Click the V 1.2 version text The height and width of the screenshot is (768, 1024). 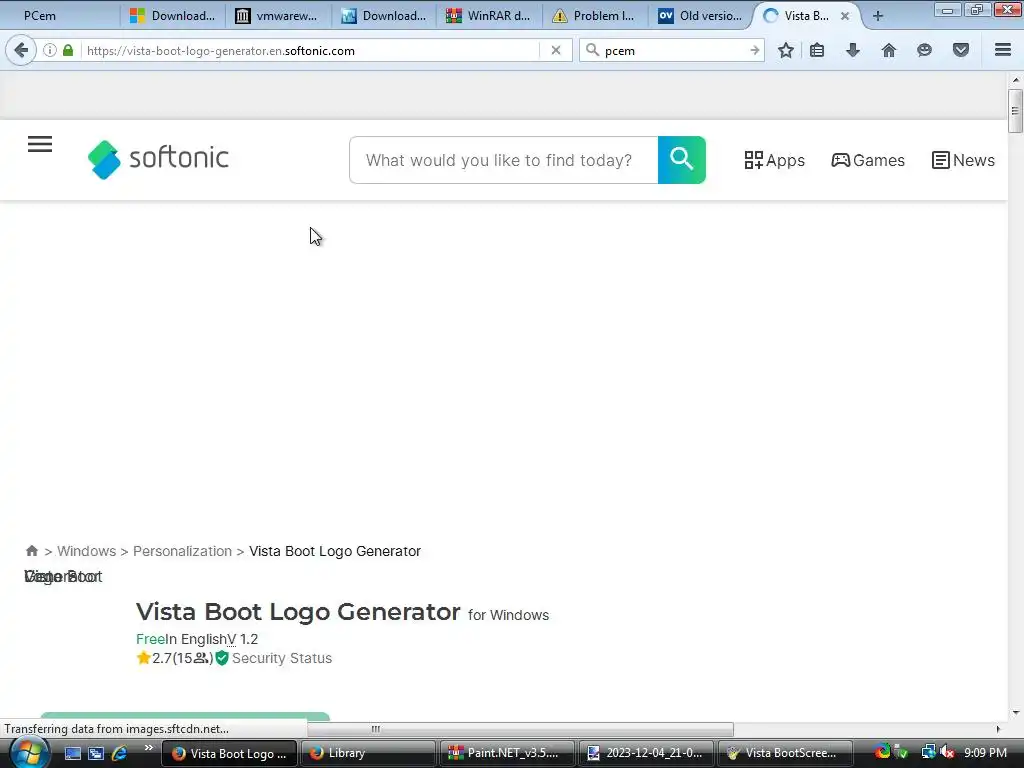tap(242, 639)
